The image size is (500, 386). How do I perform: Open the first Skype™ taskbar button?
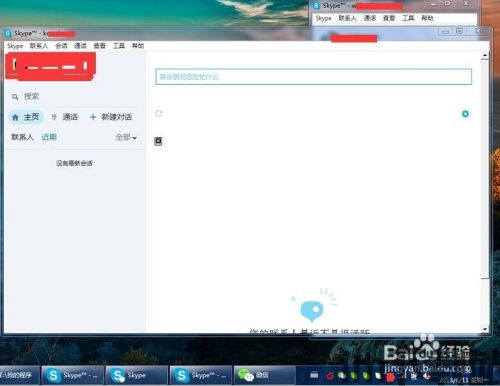tap(72, 375)
